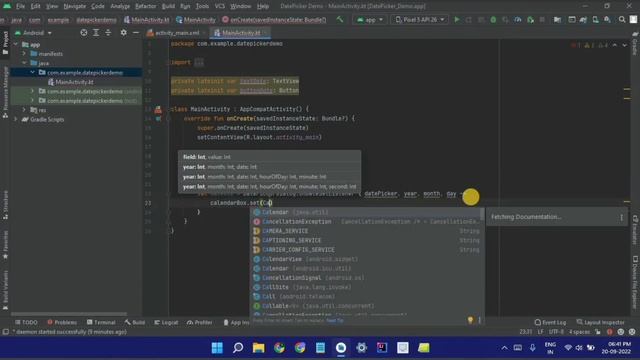Open the TODO tool window
This screenshot has width=640, height=360.
point(26,322)
